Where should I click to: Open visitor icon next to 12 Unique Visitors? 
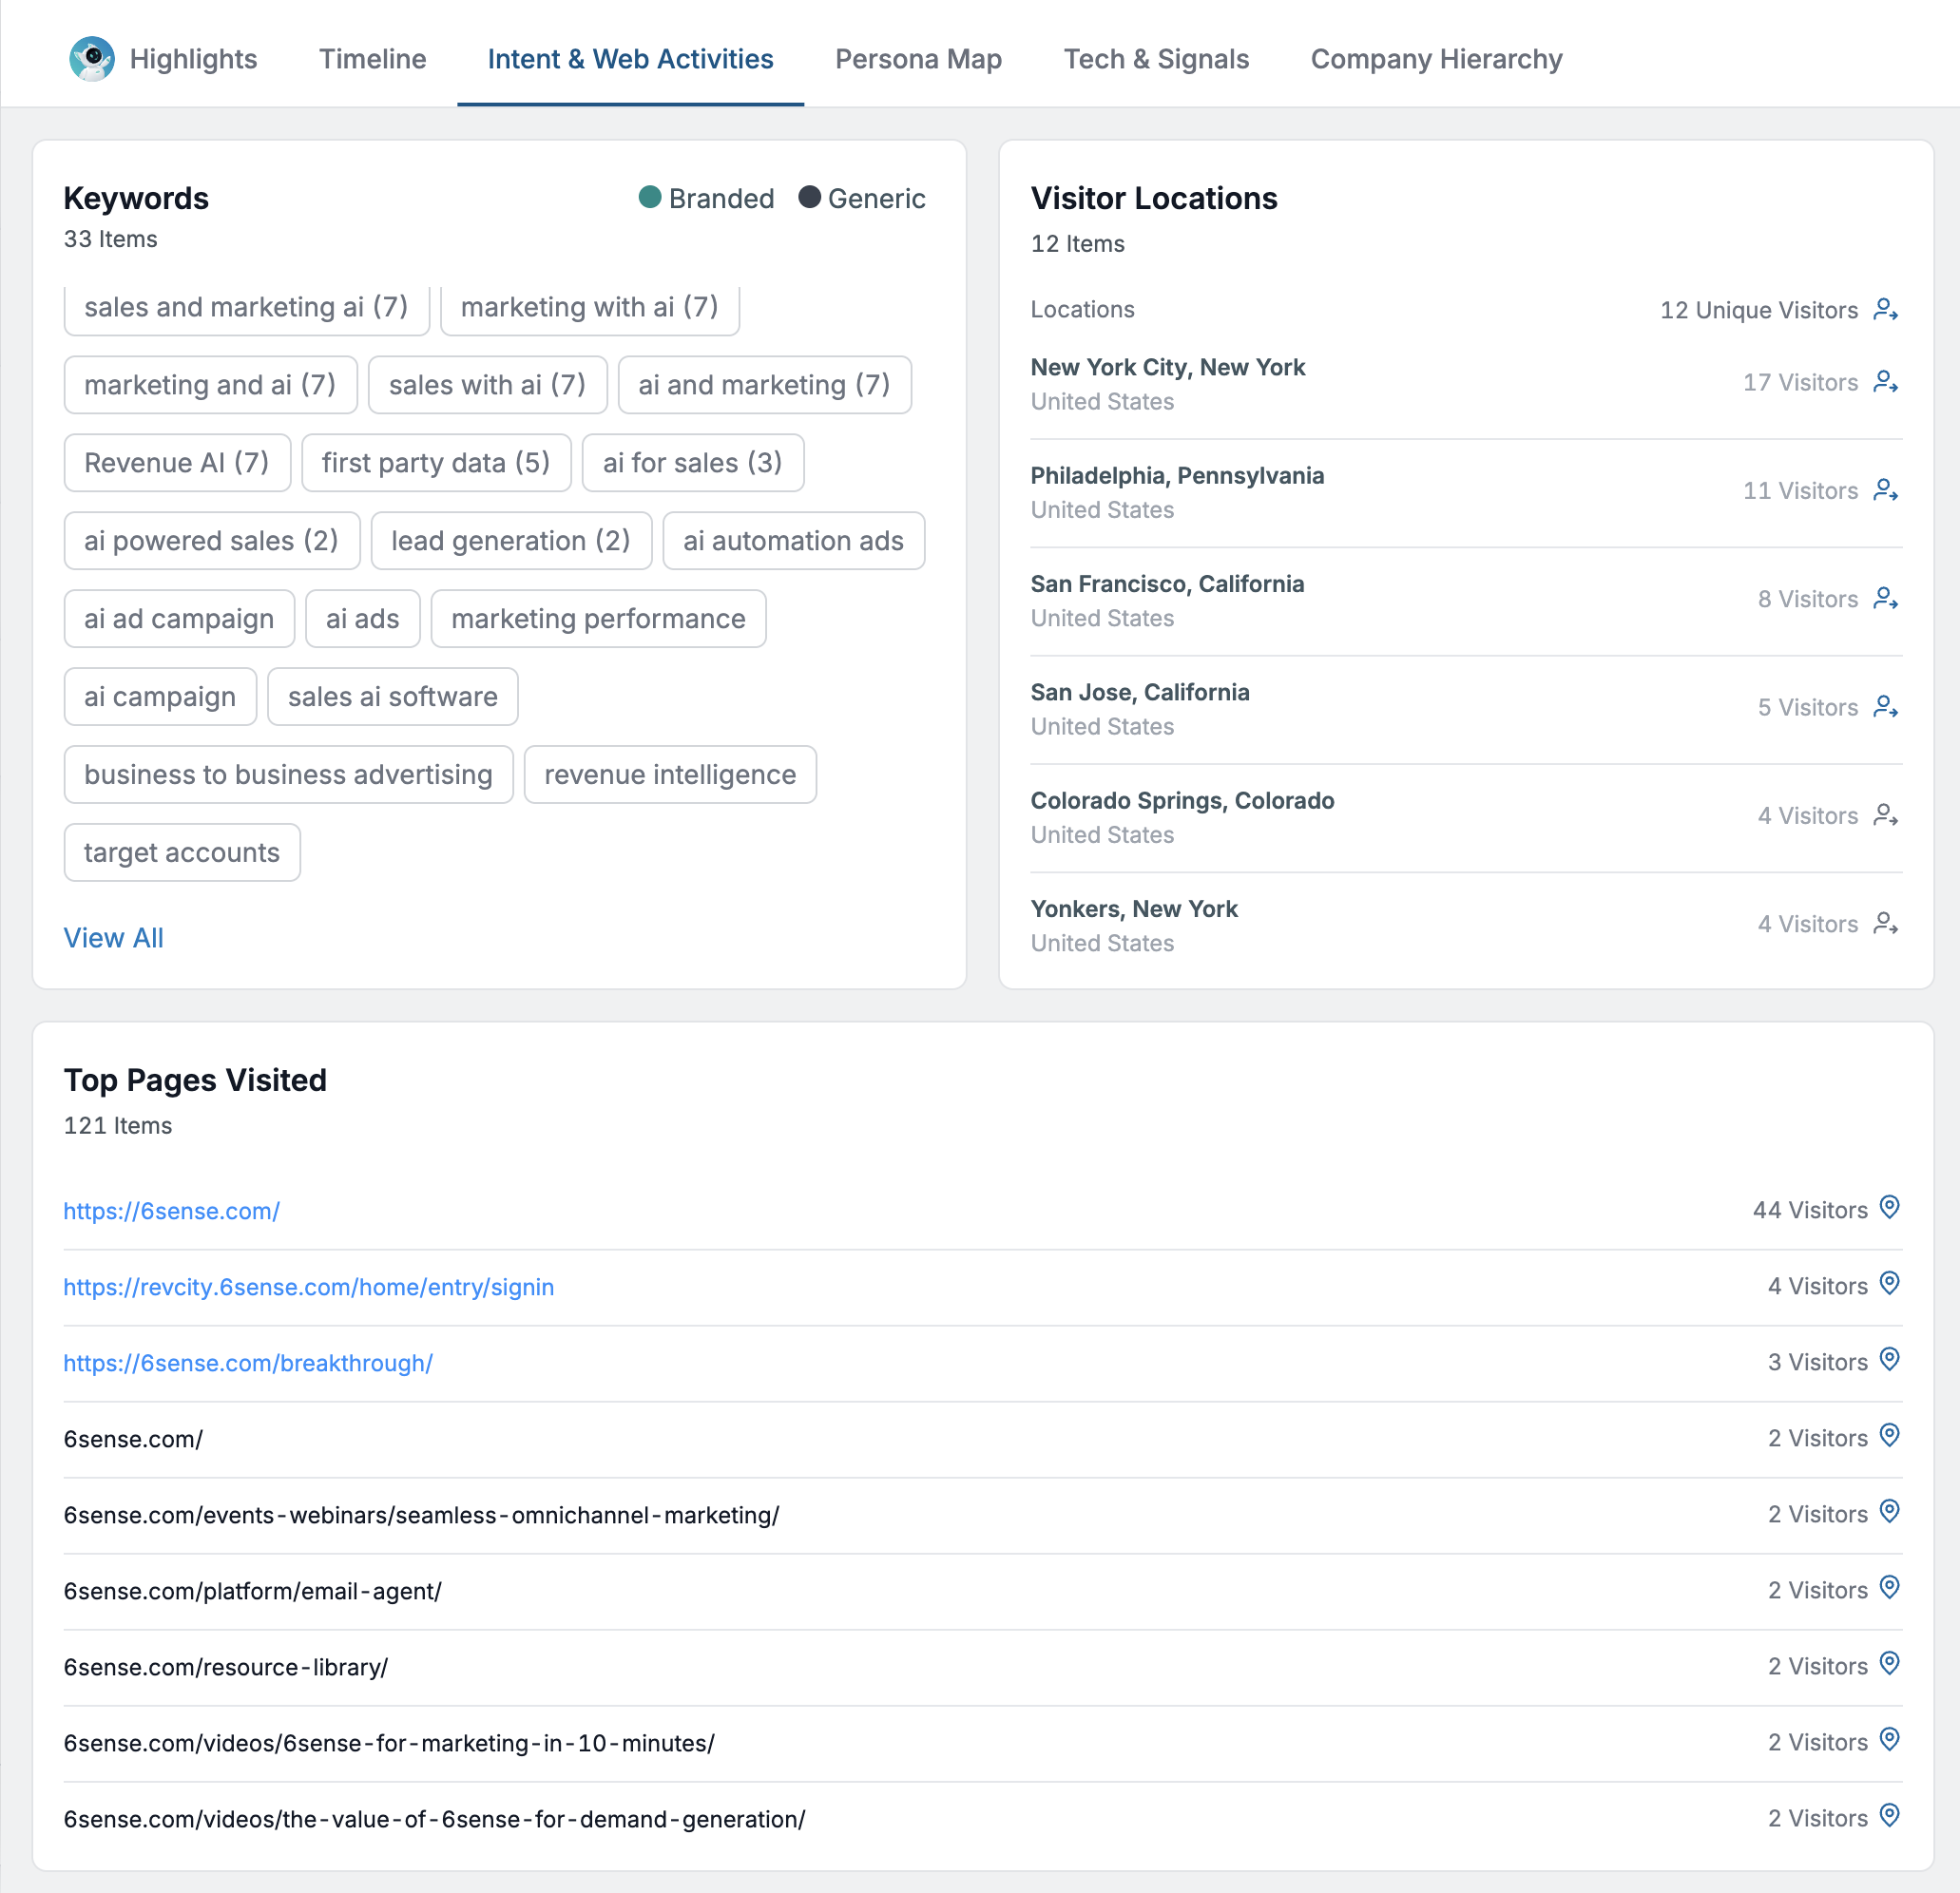(x=1886, y=310)
